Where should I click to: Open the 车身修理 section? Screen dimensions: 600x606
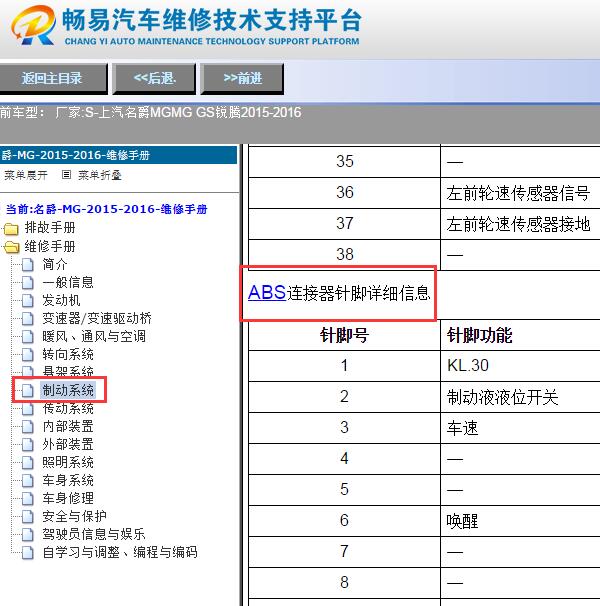(x=68, y=498)
